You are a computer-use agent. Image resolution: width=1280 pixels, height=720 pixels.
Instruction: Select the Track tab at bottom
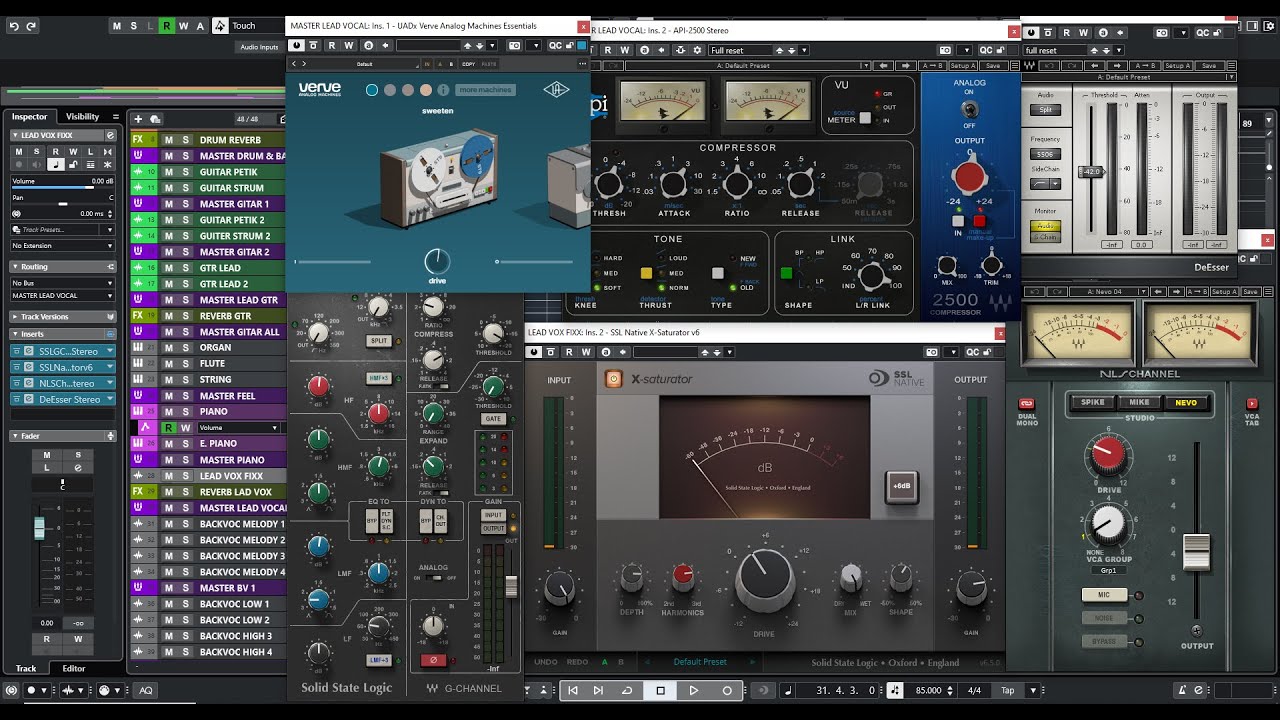pyautogui.click(x=26, y=668)
